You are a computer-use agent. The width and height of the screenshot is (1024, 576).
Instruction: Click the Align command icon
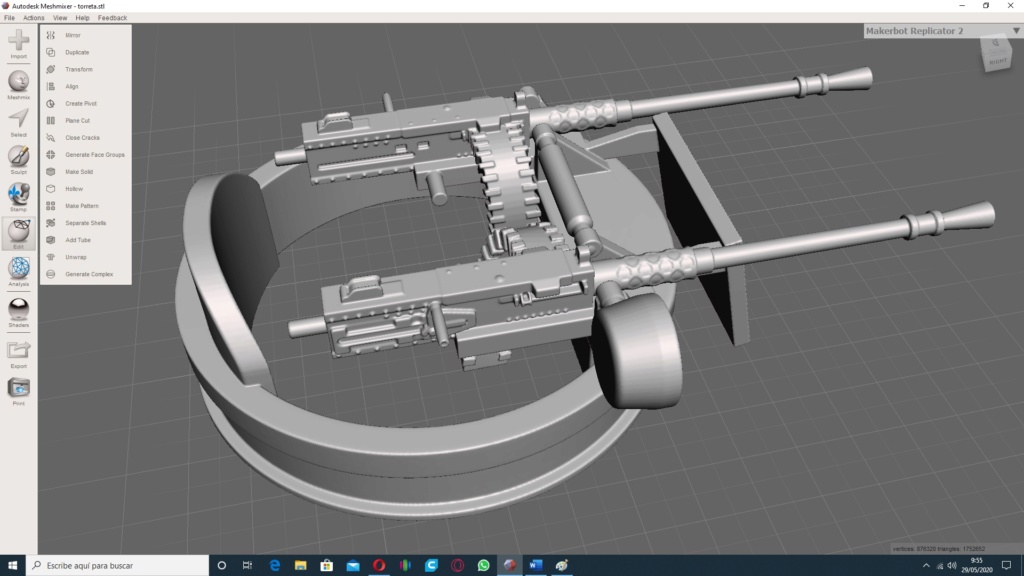(x=51, y=86)
